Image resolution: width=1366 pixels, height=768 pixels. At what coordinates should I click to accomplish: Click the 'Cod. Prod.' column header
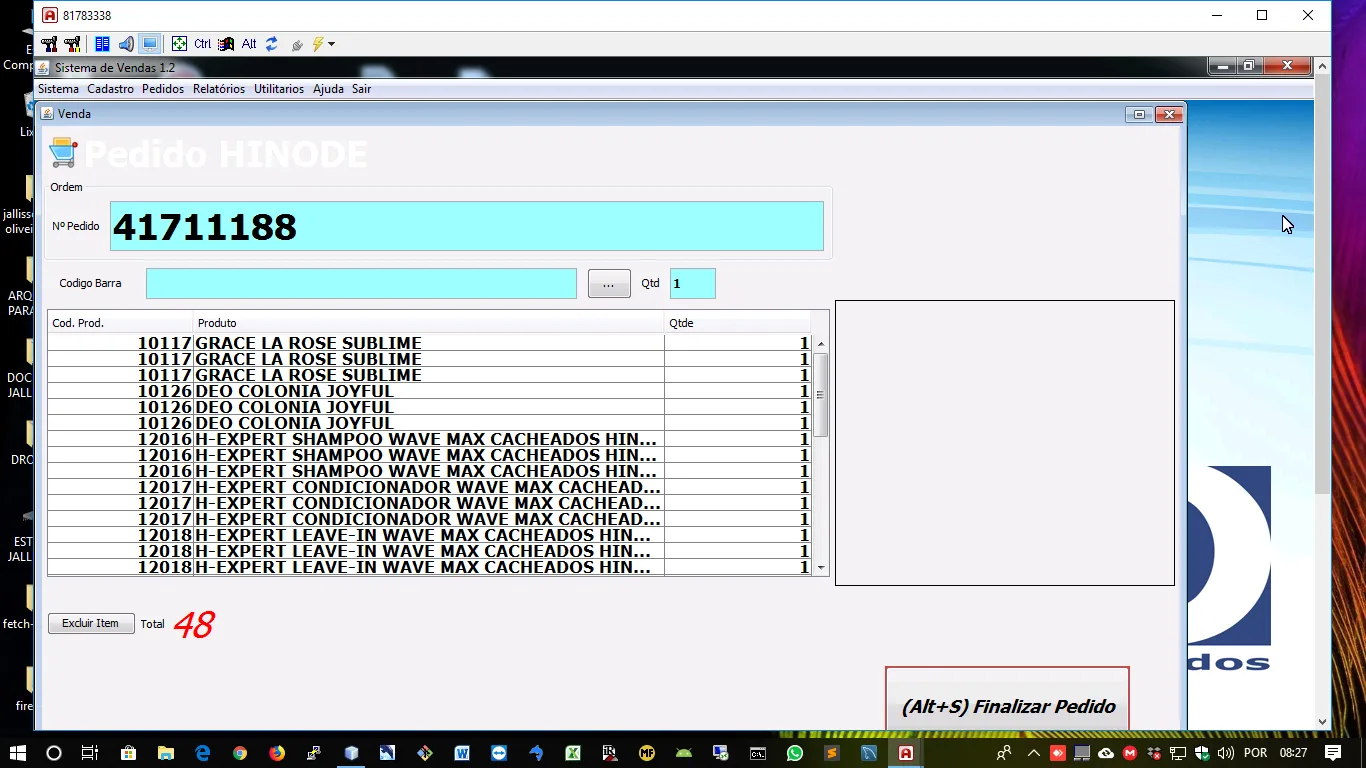[120, 323]
